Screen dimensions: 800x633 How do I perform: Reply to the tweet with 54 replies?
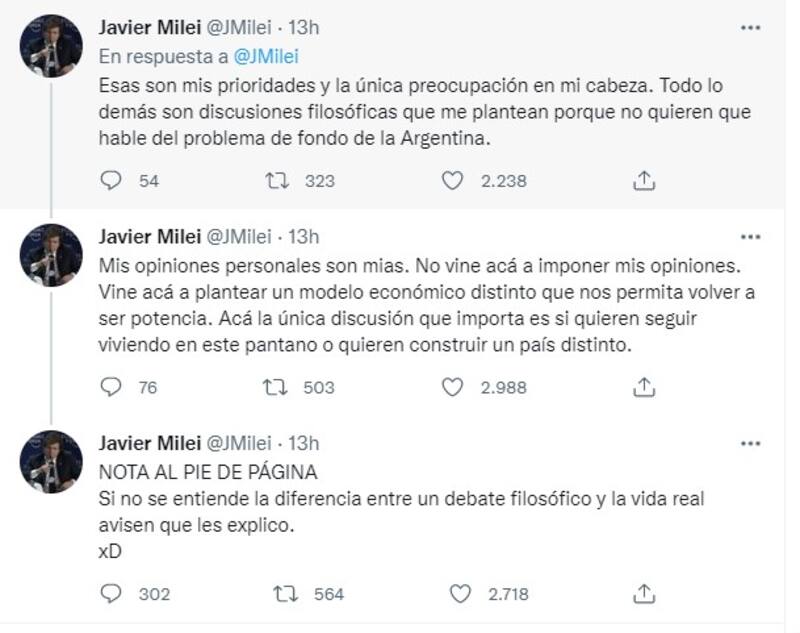(112, 180)
